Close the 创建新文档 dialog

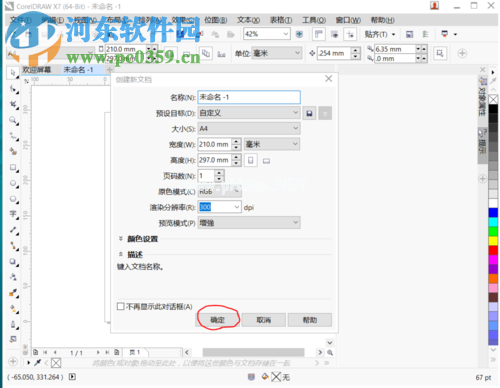(x=329, y=79)
